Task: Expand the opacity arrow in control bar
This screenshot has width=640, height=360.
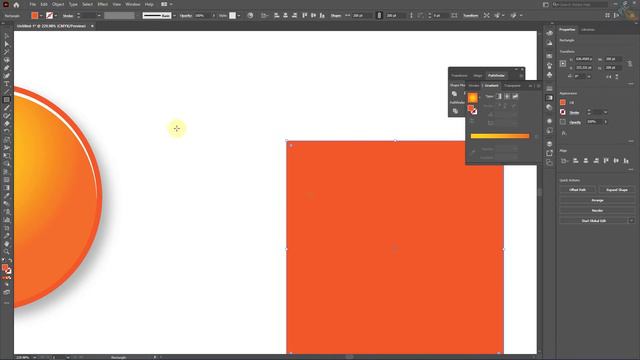Action: point(213,16)
